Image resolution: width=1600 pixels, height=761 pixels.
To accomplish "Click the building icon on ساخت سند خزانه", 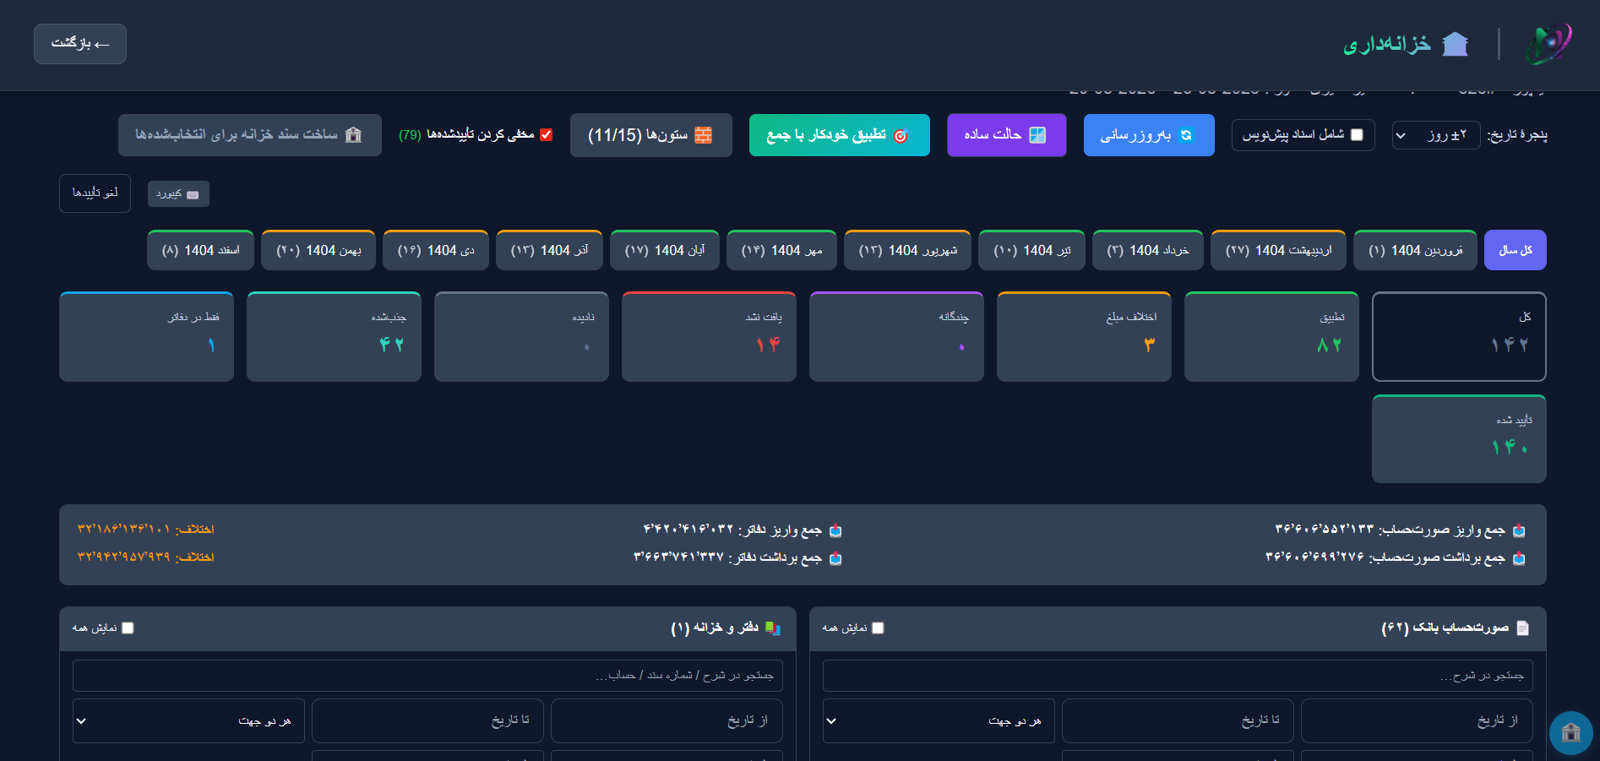I will tap(353, 135).
